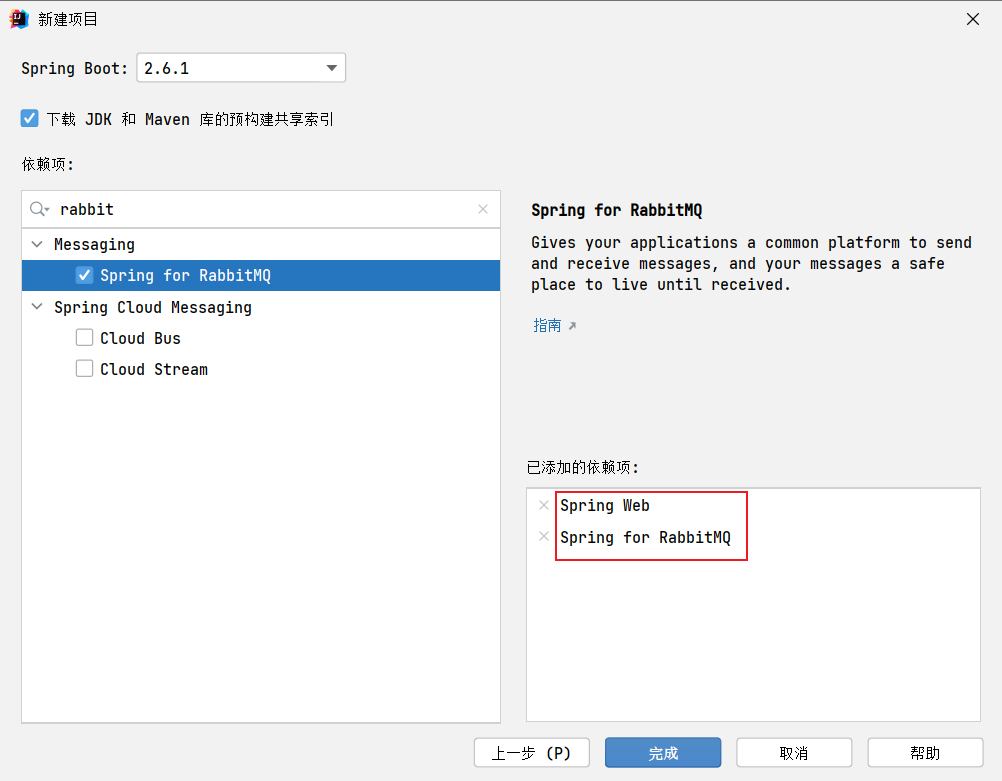Click the IntelliJ IDEA logo icon
This screenshot has width=1002, height=781.
point(19,19)
